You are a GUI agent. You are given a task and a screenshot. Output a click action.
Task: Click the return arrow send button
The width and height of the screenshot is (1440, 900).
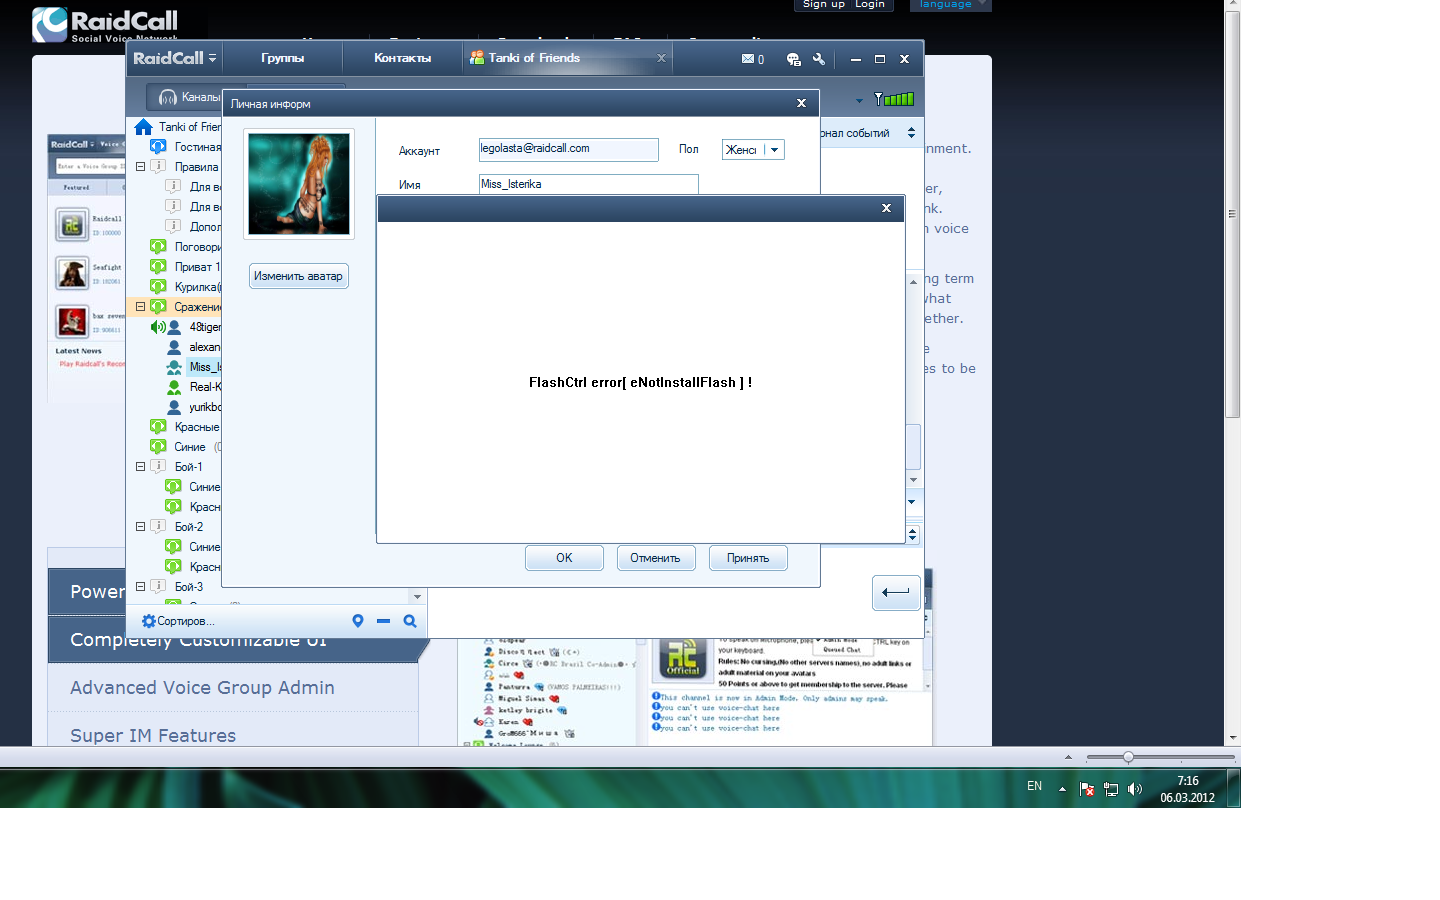click(x=896, y=593)
